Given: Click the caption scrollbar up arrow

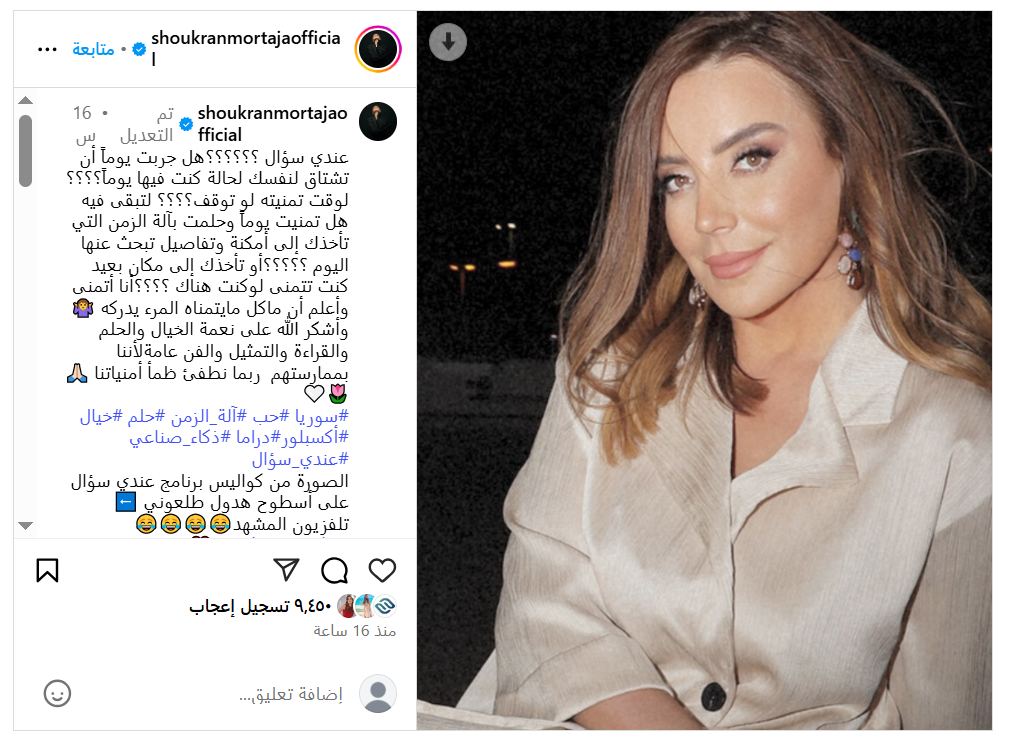Looking at the screenshot, I should point(26,100).
